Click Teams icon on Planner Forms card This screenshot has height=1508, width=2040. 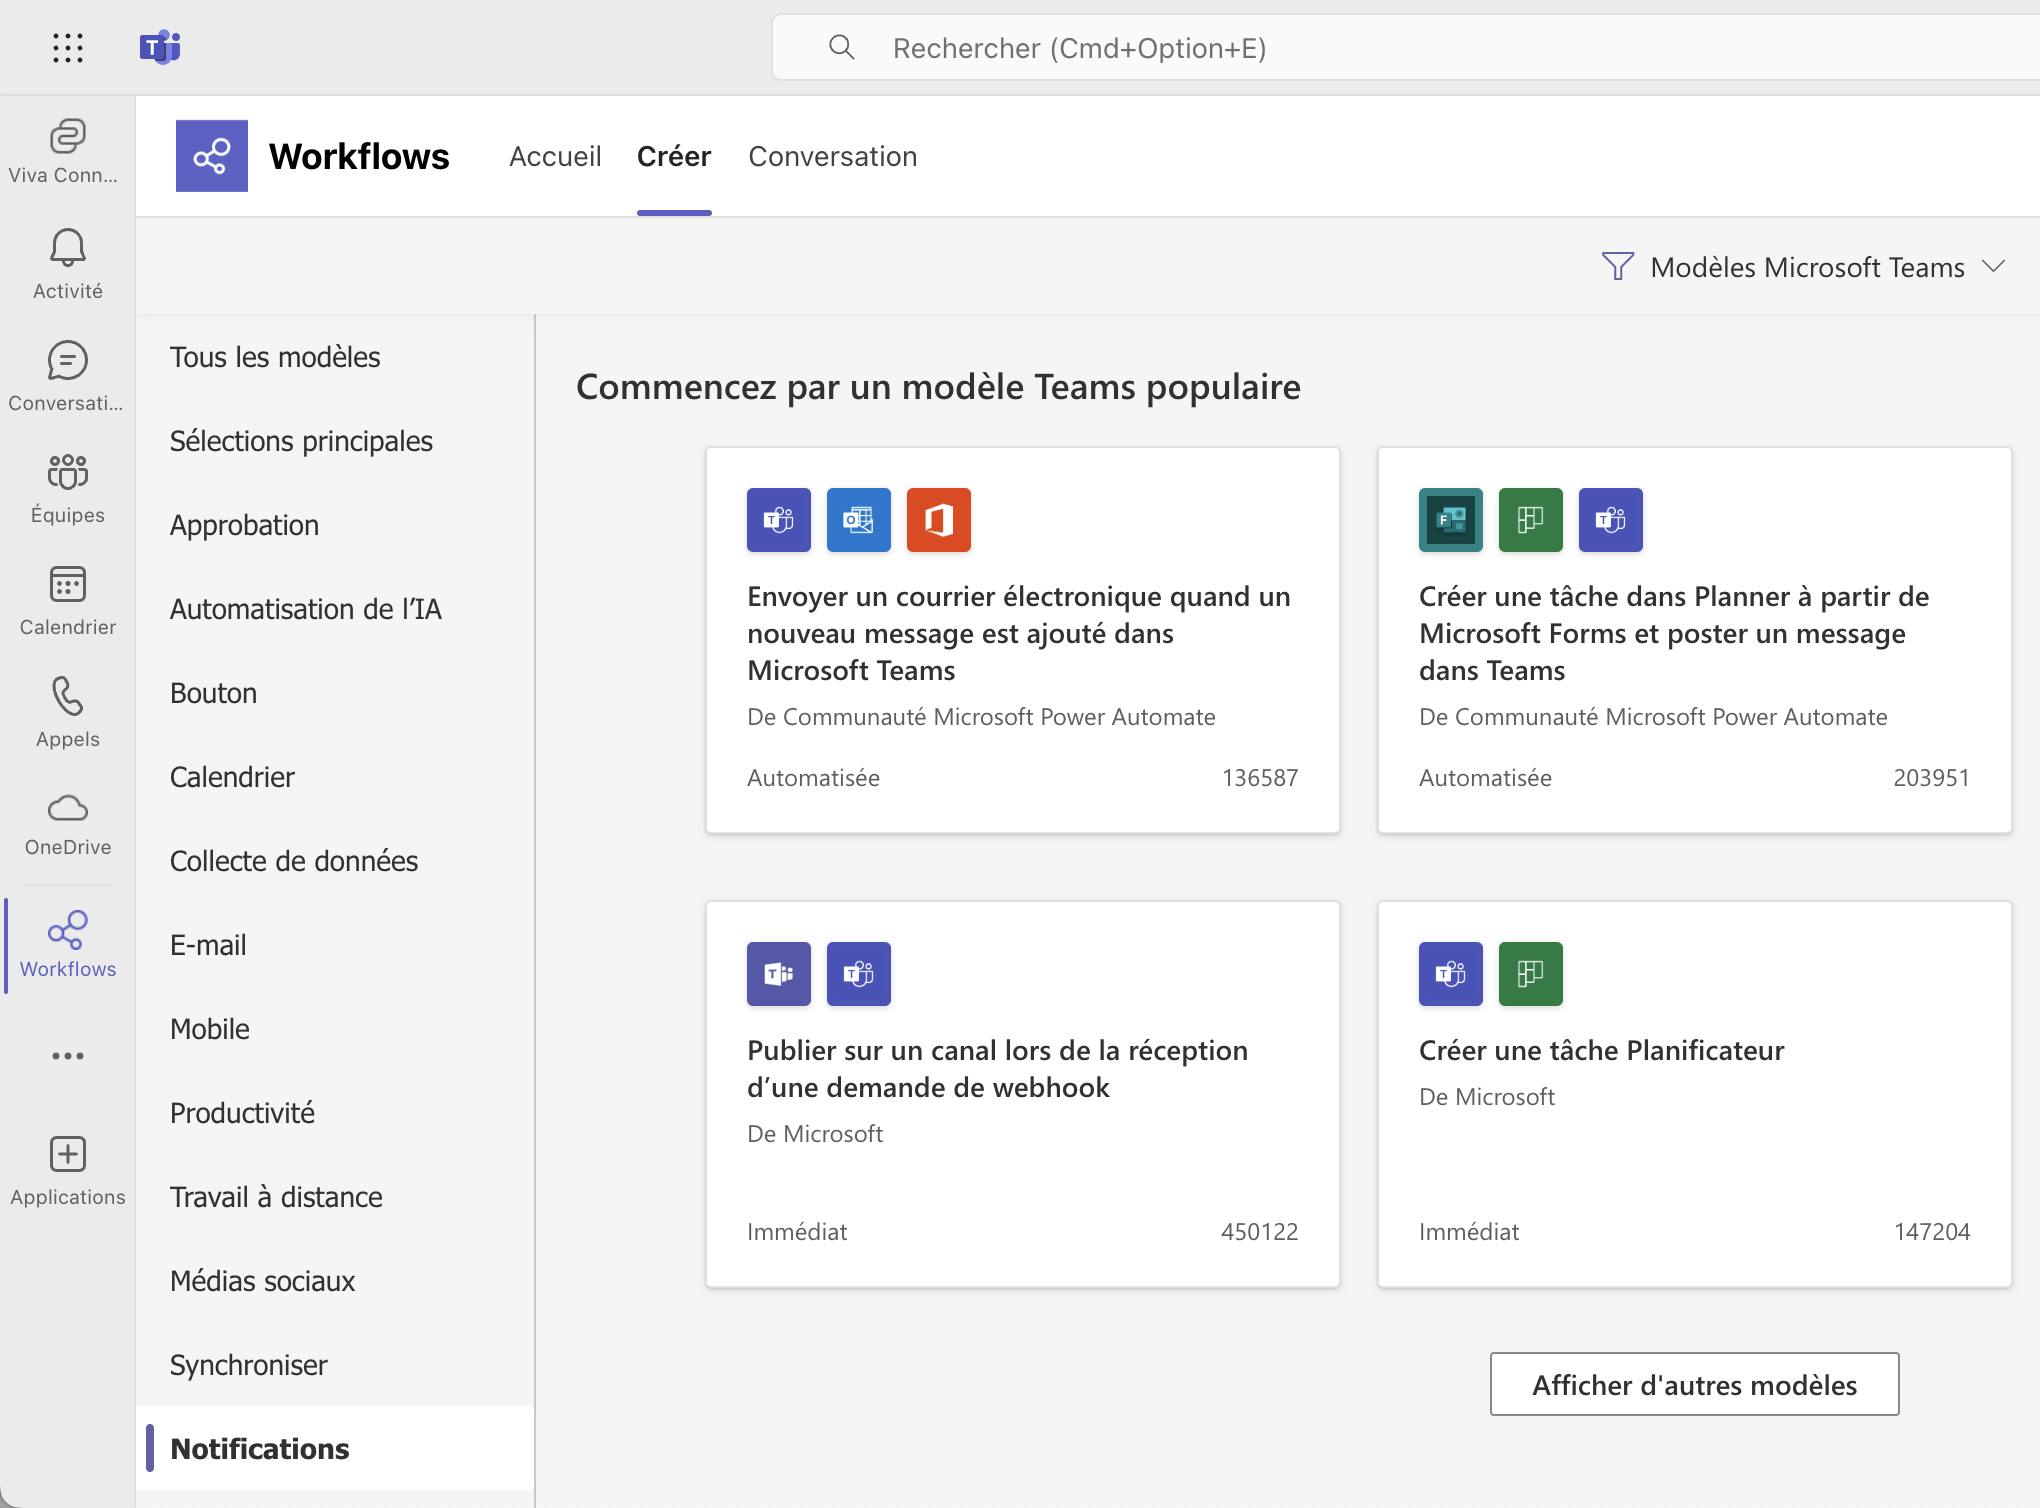click(x=1611, y=520)
